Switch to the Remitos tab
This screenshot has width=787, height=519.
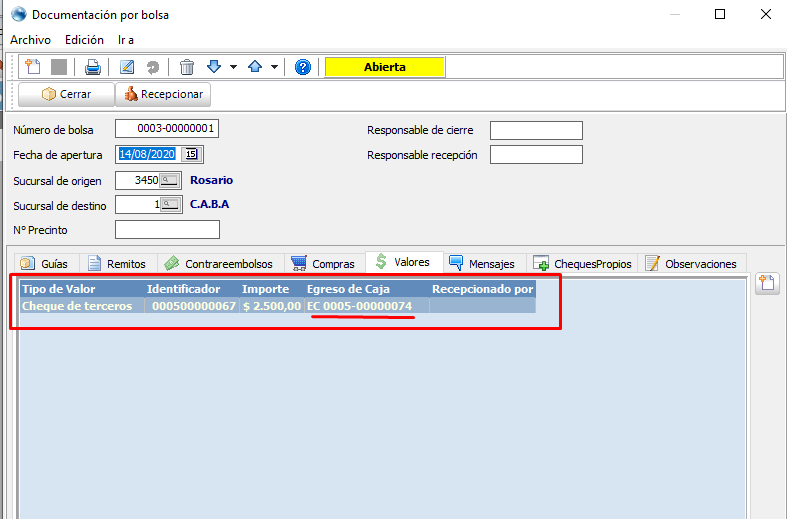117,264
